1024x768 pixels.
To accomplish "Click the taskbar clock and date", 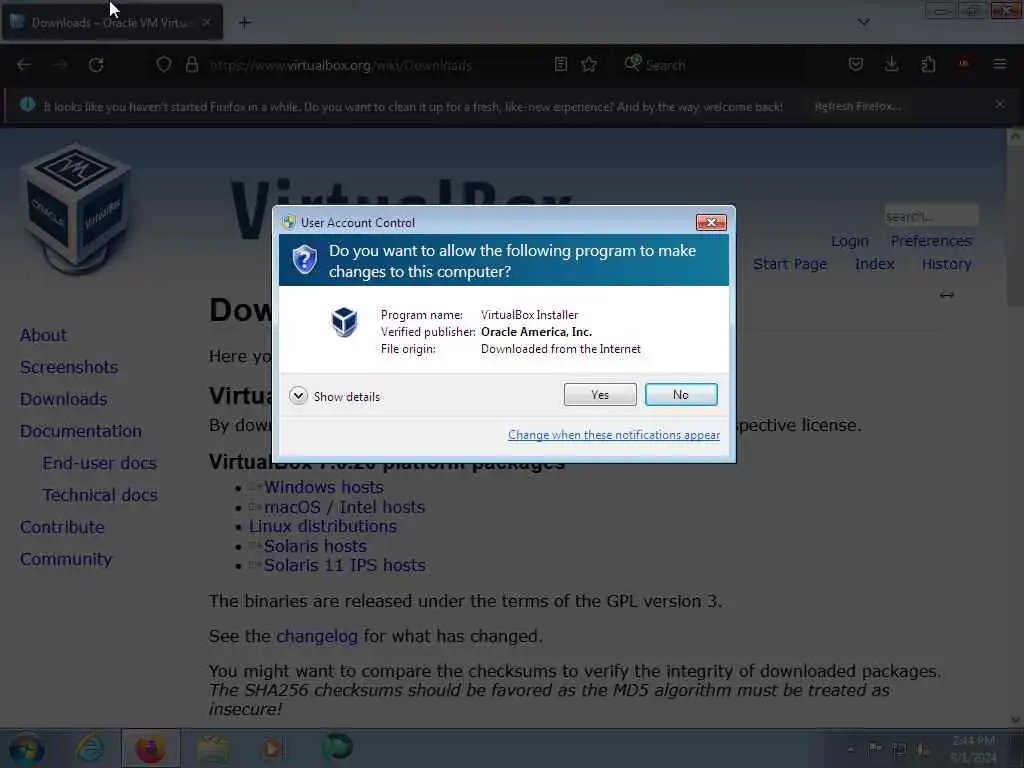I will pyautogui.click(x=973, y=749).
